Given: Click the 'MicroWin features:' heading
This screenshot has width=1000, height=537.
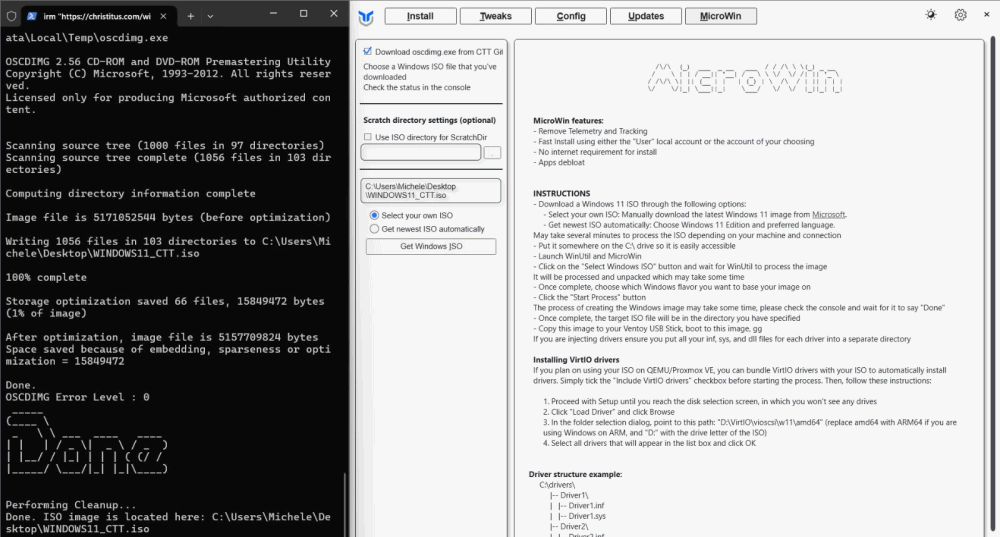Looking at the screenshot, I should tap(568, 121).
